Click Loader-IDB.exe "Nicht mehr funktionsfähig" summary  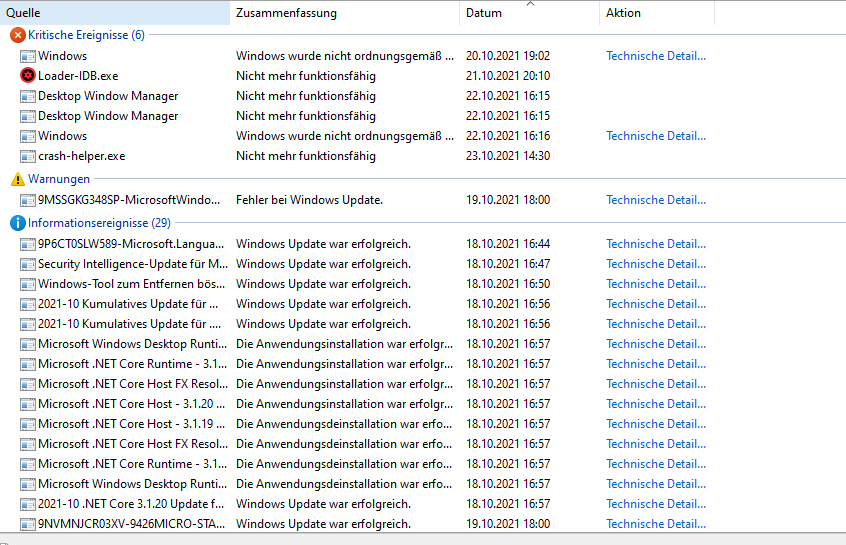coord(306,76)
